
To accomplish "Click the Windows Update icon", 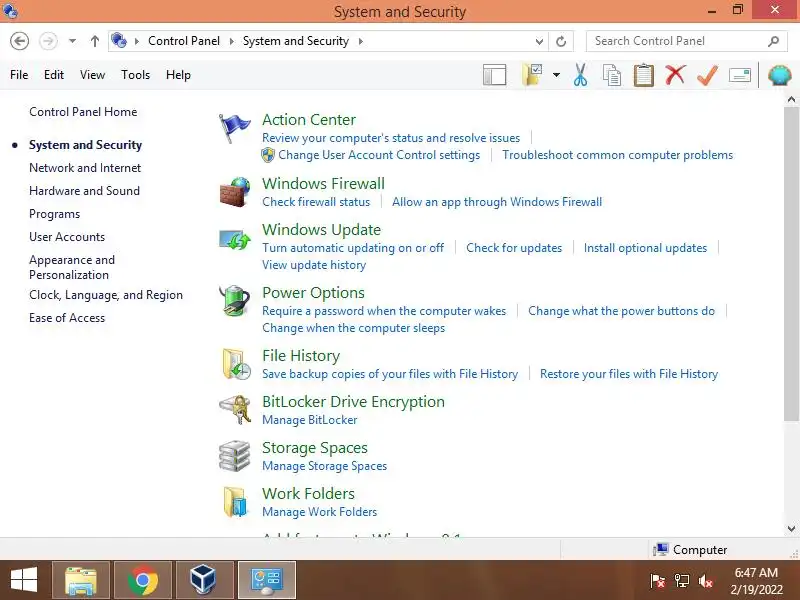I will pos(235,239).
